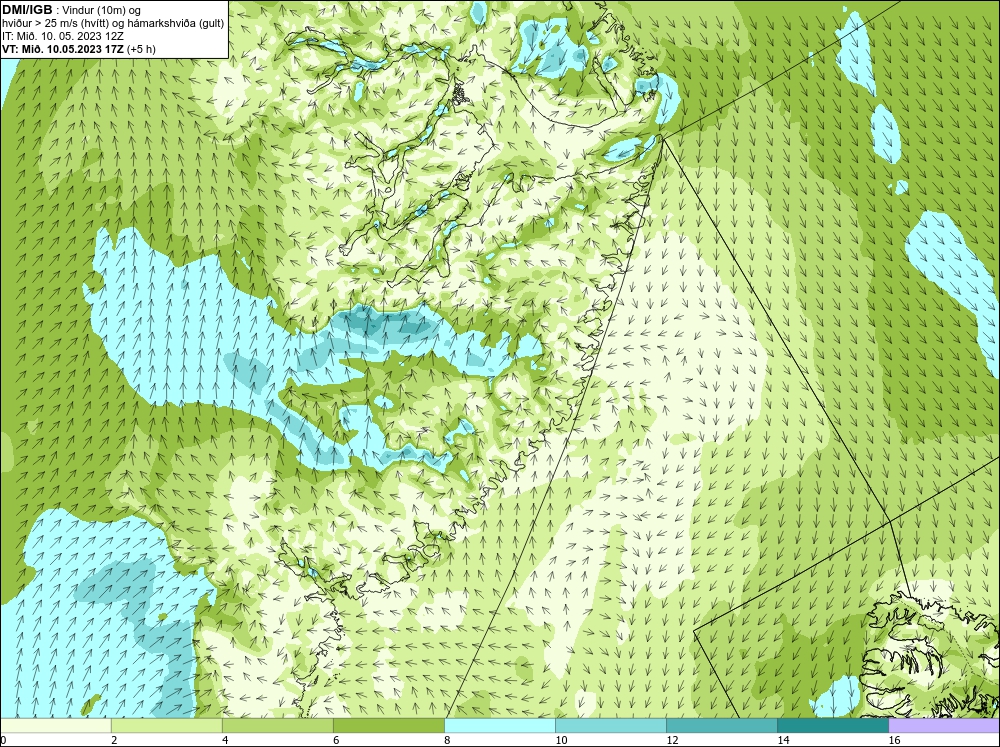1000x747 pixels.
Task: Click the 8–10 m/s light cyan legend swatch
Action: [x=500, y=725]
